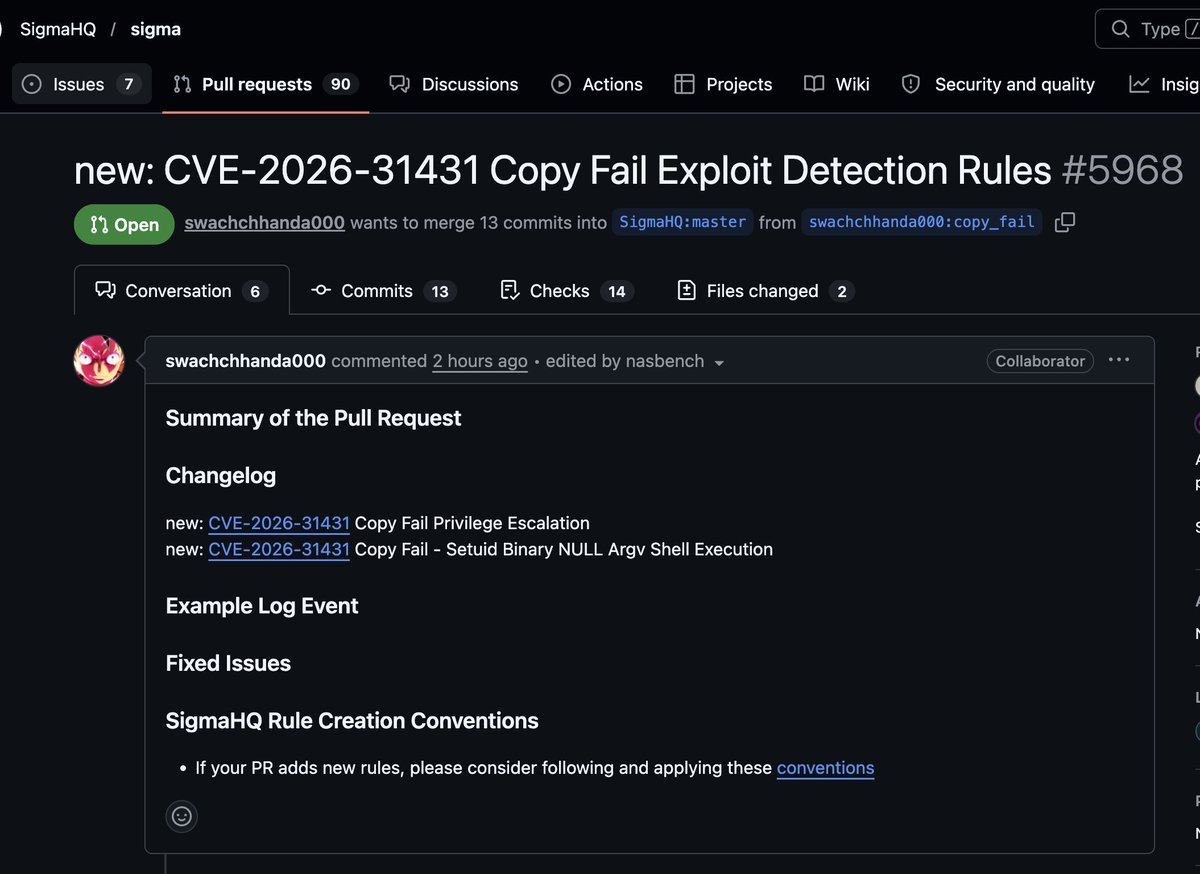Click 'SigmaHQ Rule Creation Conventions' heading
The image size is (1200, 874).
coord(352,721)
